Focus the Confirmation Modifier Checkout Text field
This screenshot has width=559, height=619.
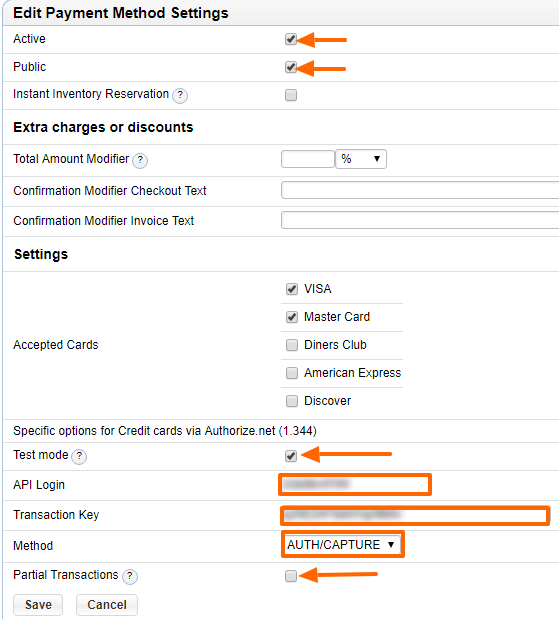coord(420,190)
